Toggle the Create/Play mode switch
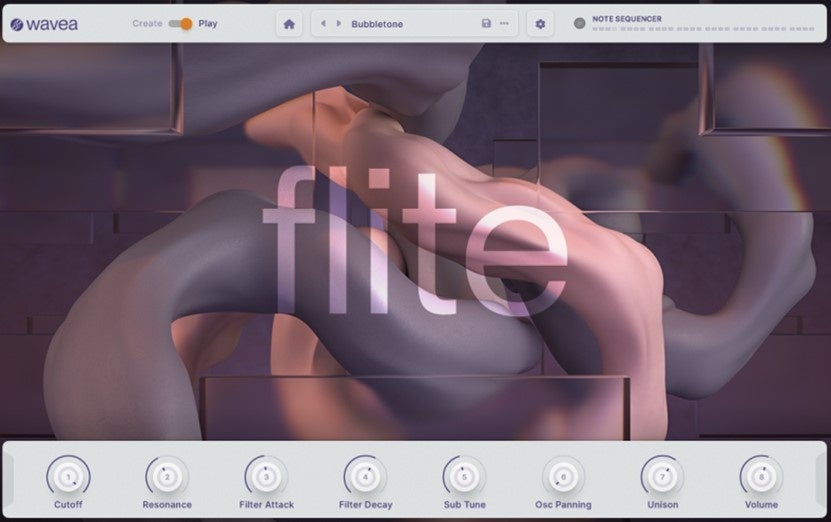The image size is (831, 522). (180, 24)
